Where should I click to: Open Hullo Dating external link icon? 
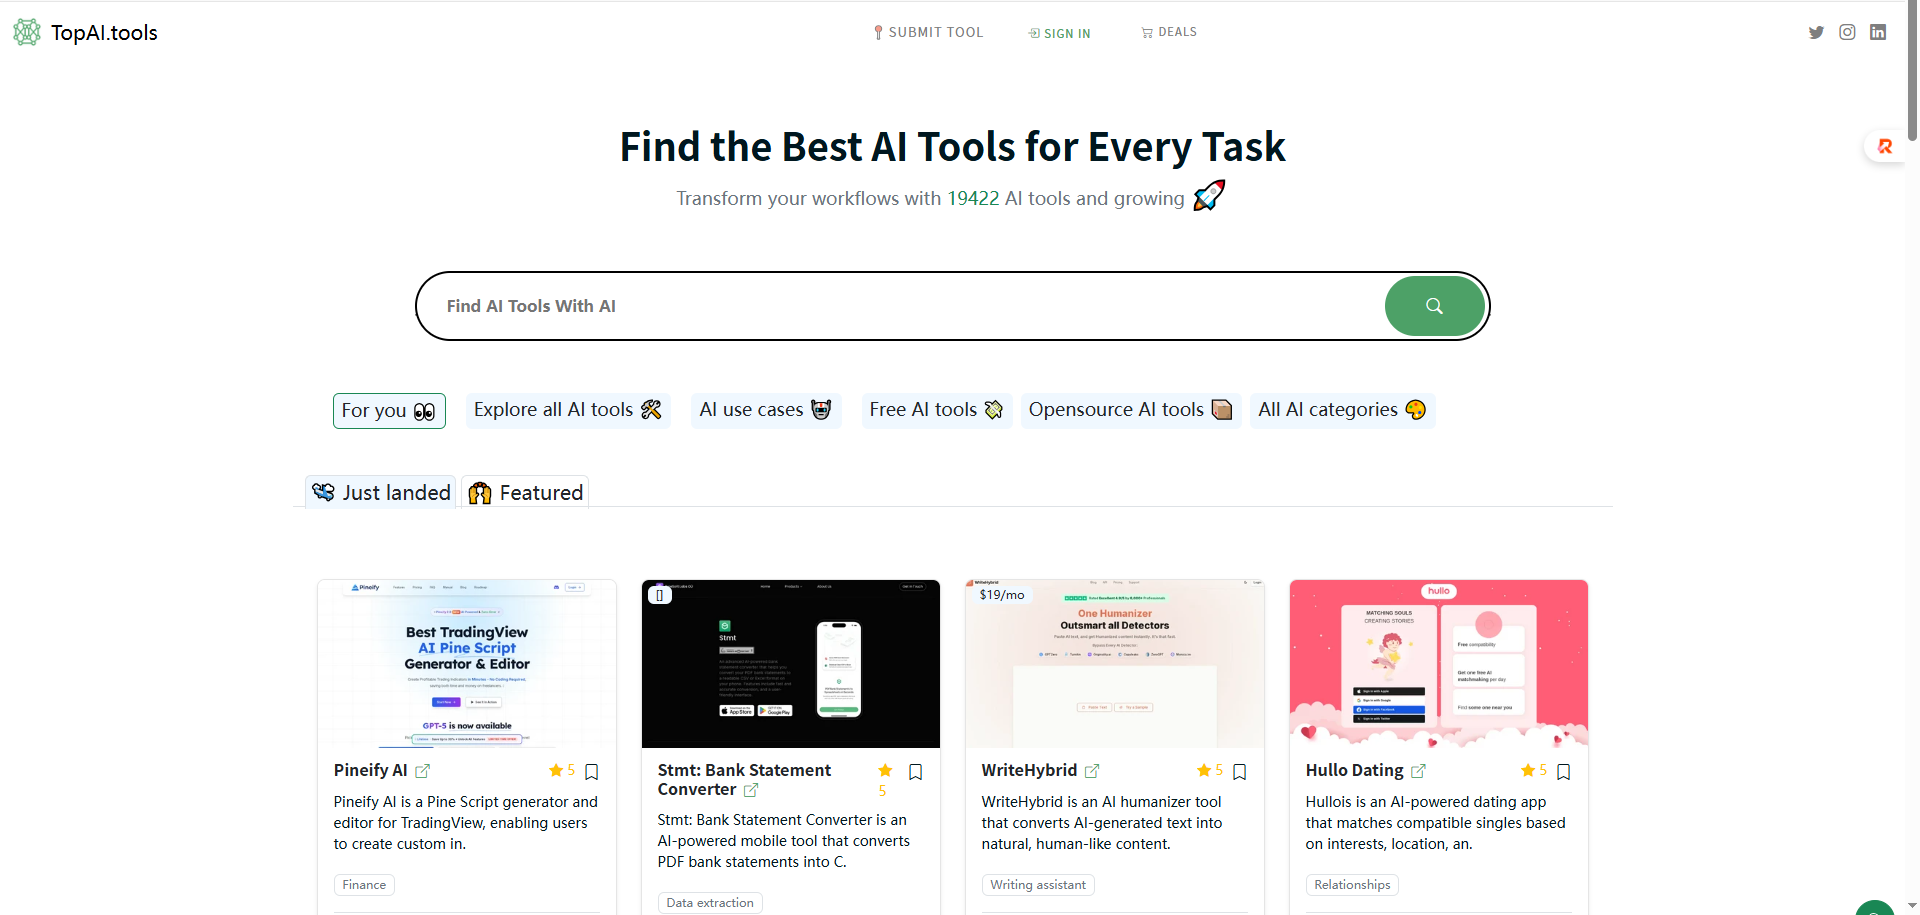[x=1418, y=771]
